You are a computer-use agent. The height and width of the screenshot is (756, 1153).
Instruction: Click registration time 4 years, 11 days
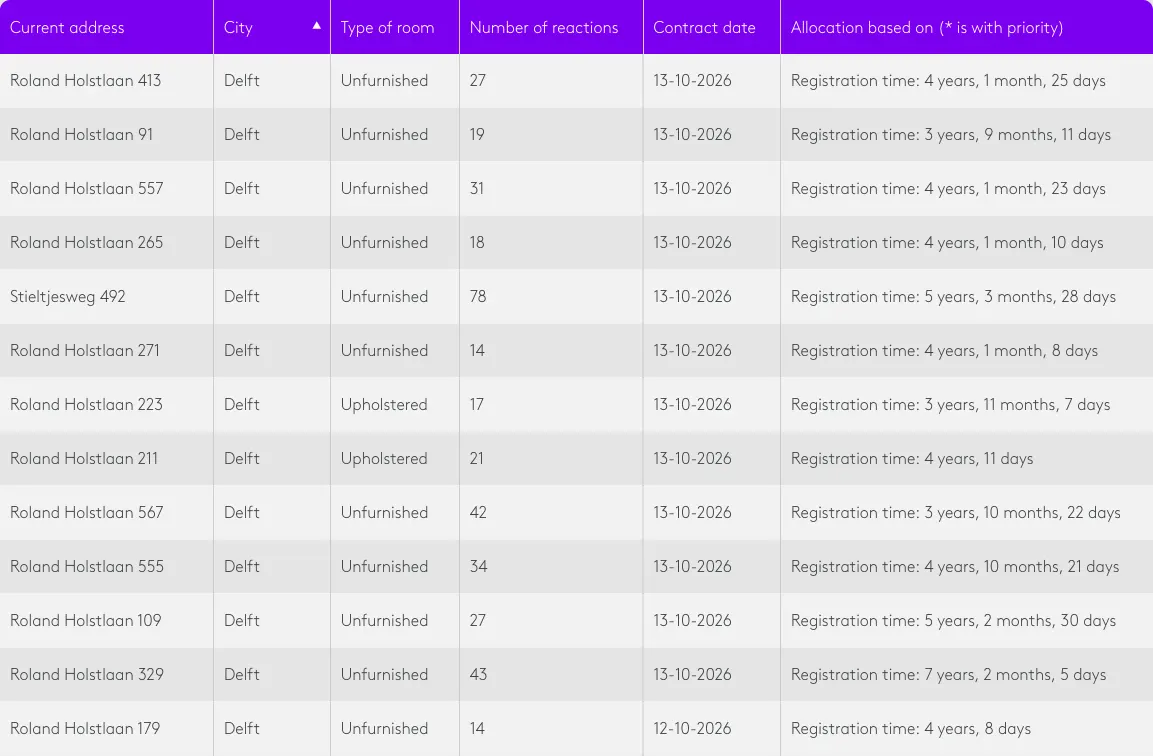coord(912,458)
